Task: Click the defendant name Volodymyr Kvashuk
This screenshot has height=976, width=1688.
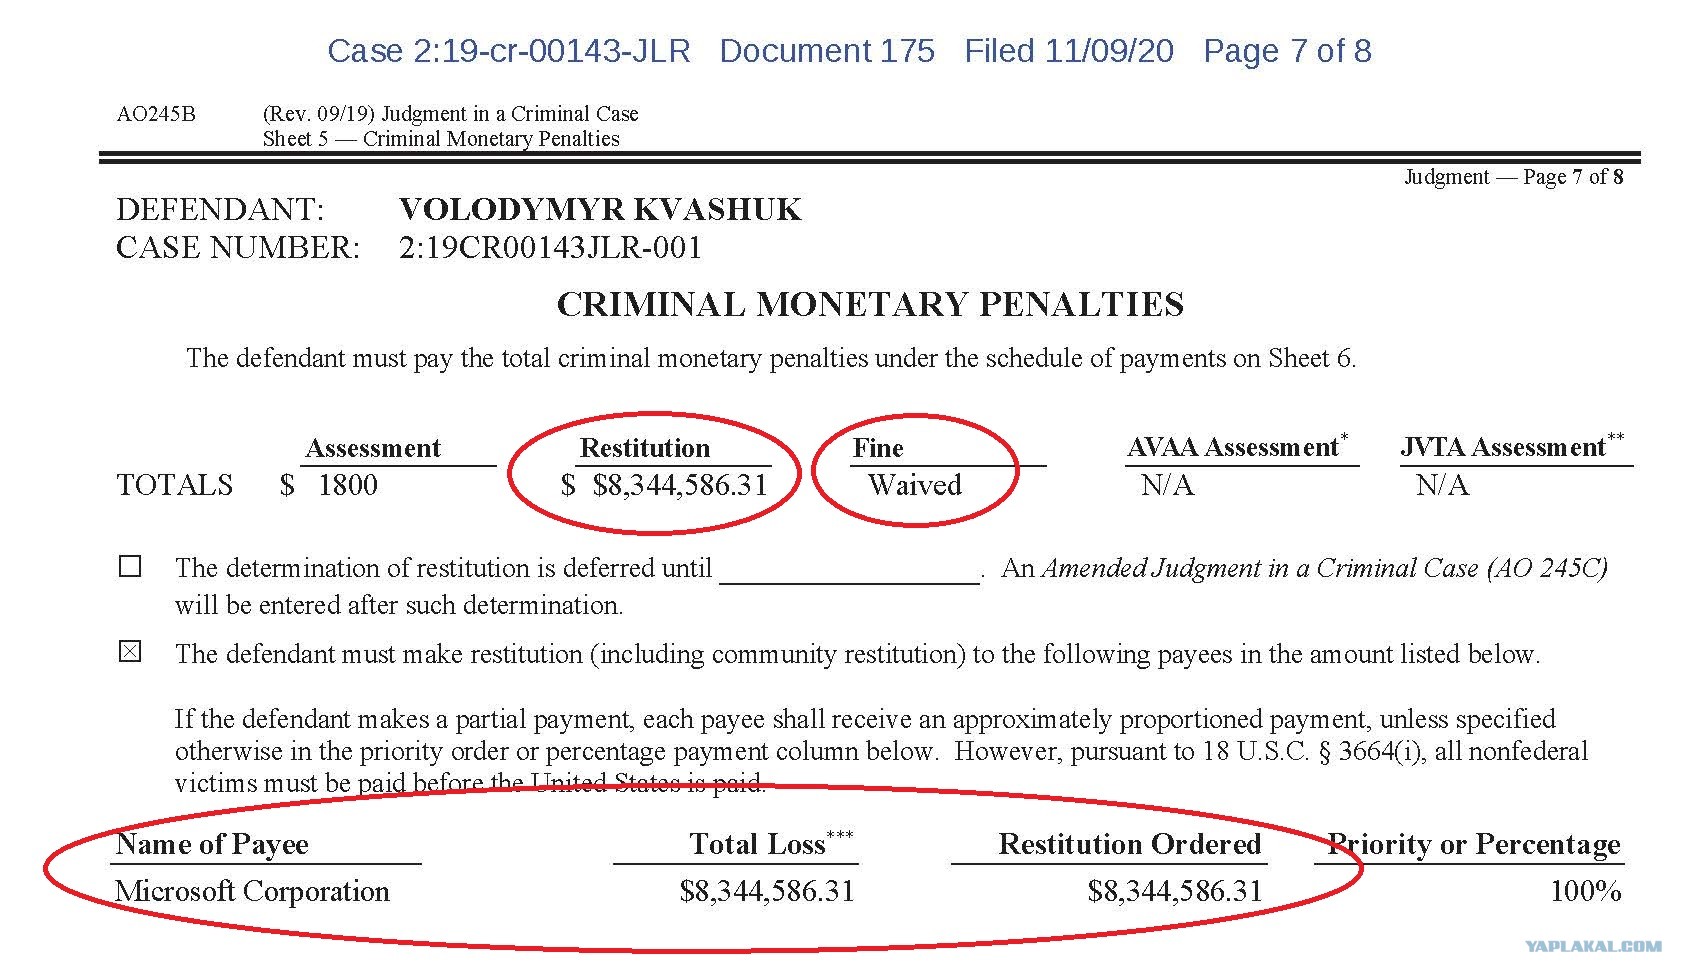Action: pos(600,209)
